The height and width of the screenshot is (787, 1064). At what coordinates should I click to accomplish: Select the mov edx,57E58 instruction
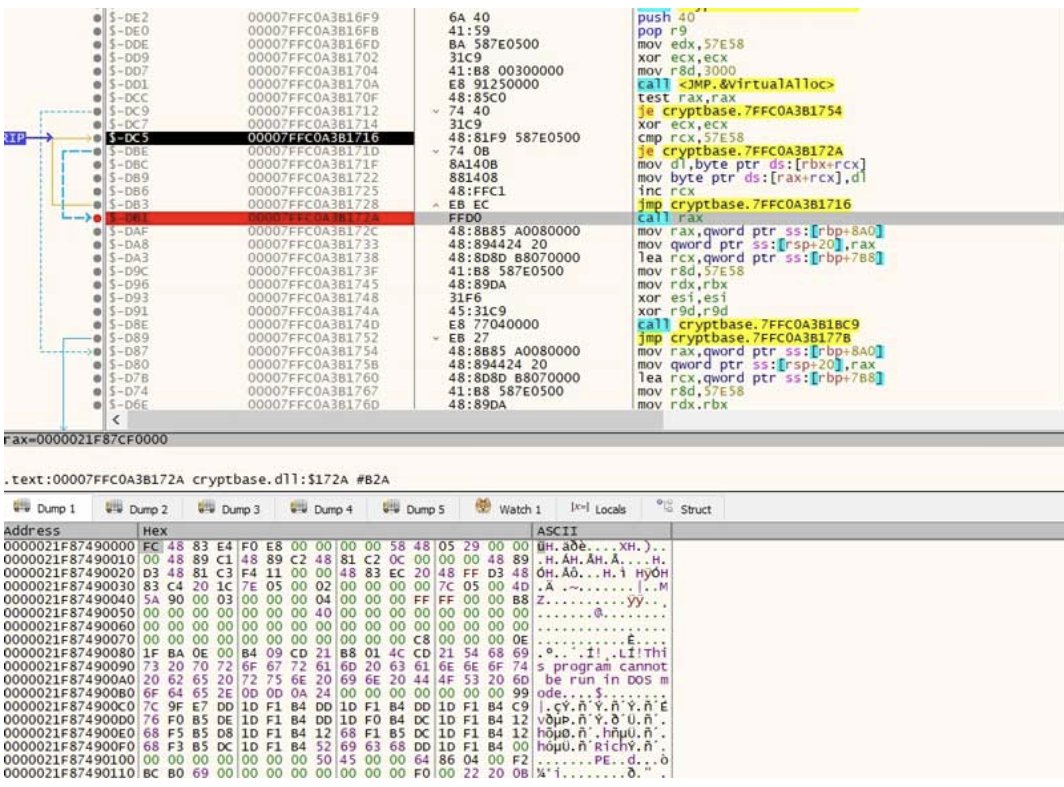pos(690,44)
